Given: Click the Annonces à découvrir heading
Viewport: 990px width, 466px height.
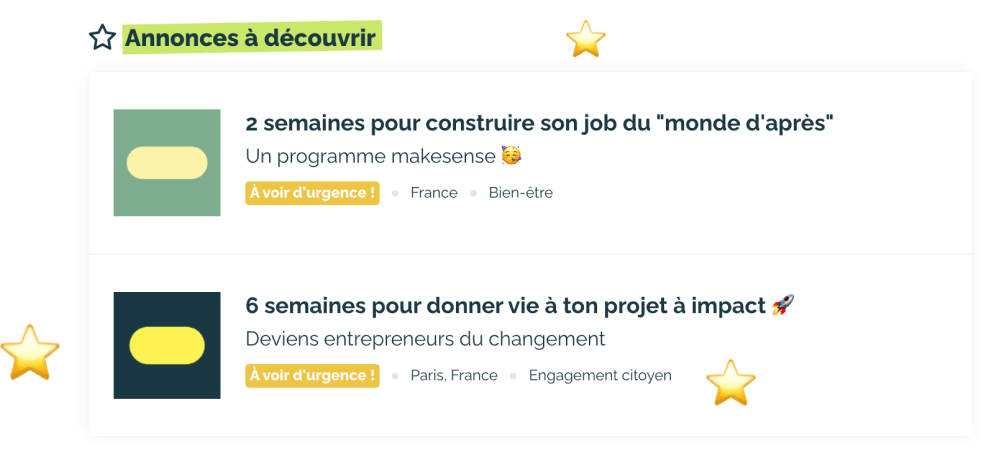Looking at the screenshot, I should tap(251, 38).
